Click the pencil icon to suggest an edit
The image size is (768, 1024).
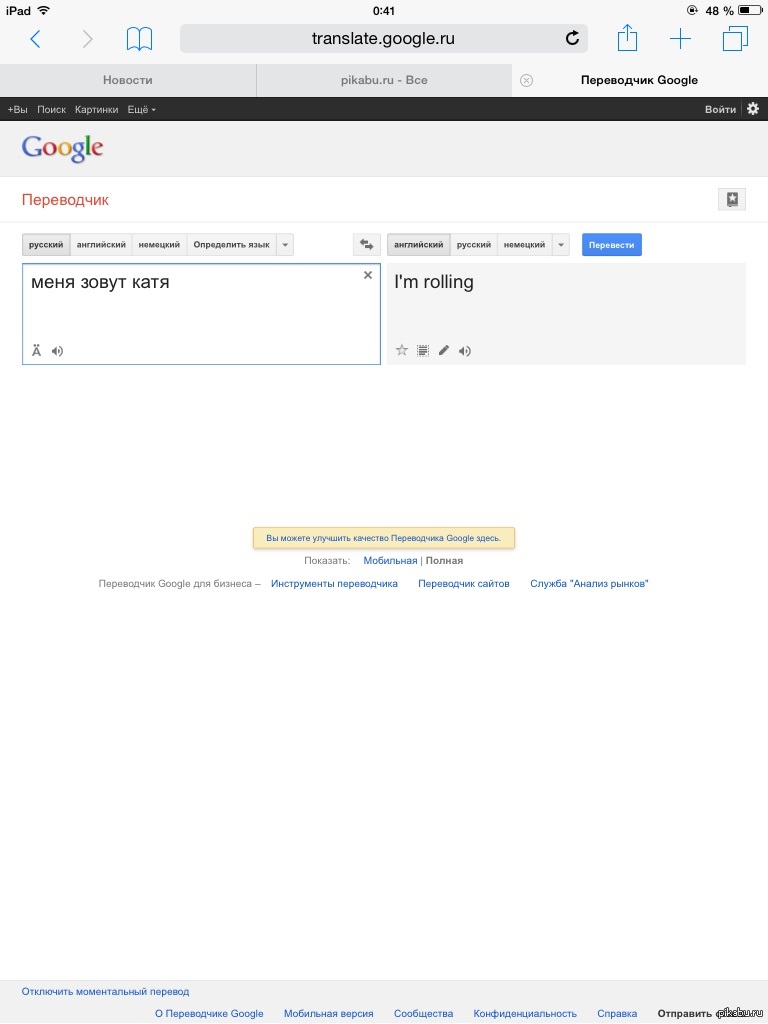coord(443,351)
